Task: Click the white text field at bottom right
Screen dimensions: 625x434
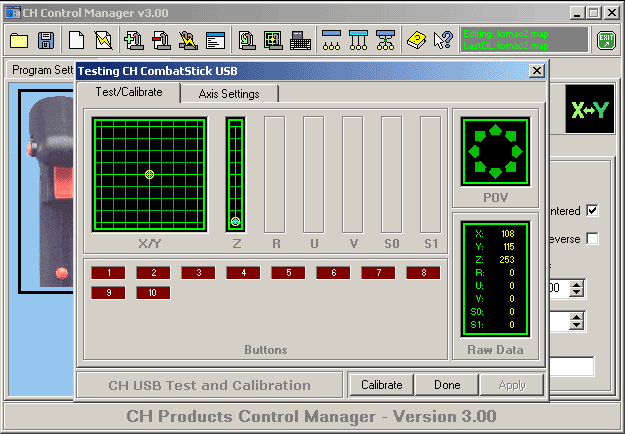Action: [x=572, y=367]
